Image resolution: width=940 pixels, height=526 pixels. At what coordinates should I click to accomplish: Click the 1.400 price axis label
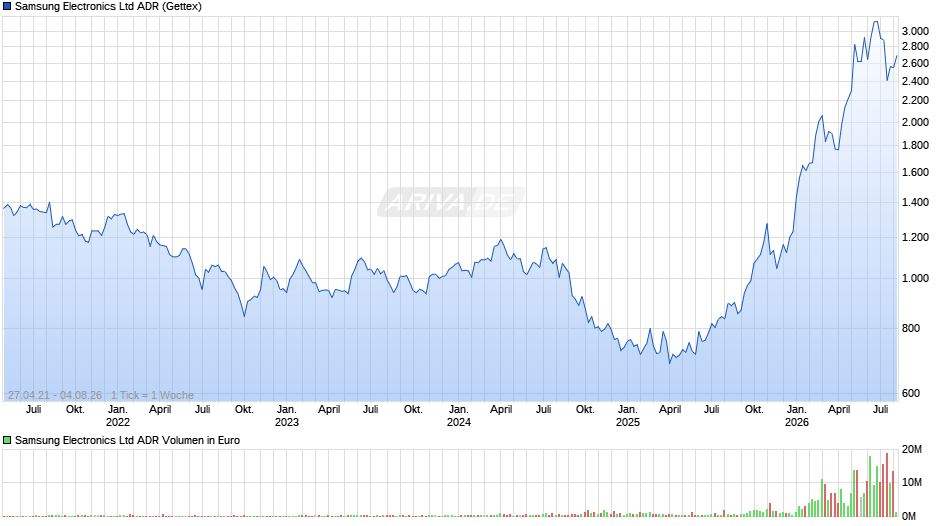pos(915,203)
